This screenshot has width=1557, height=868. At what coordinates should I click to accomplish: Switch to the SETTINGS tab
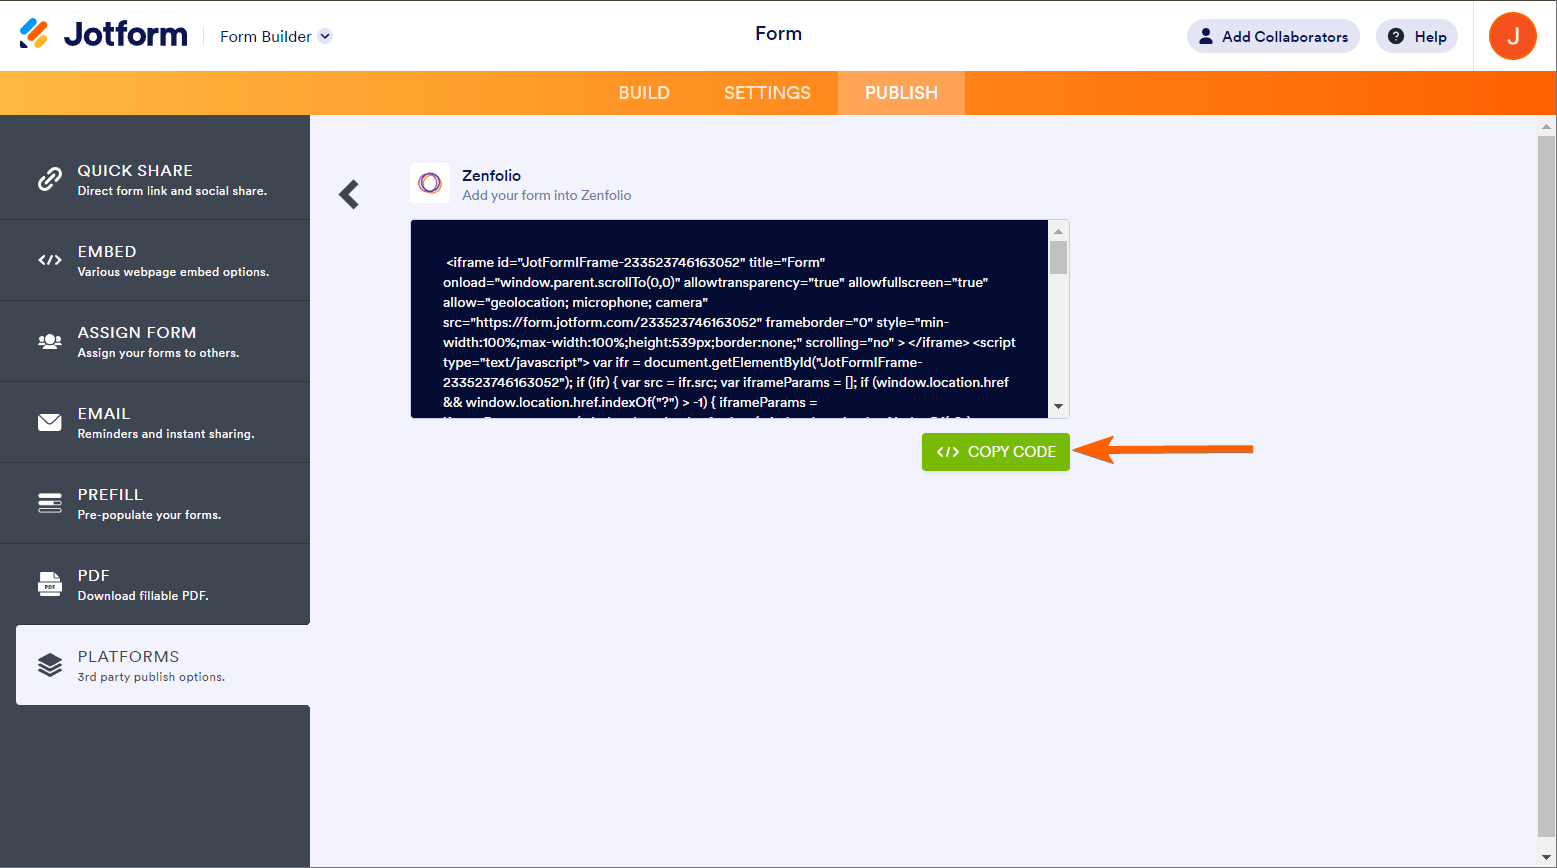pos(767,93)
